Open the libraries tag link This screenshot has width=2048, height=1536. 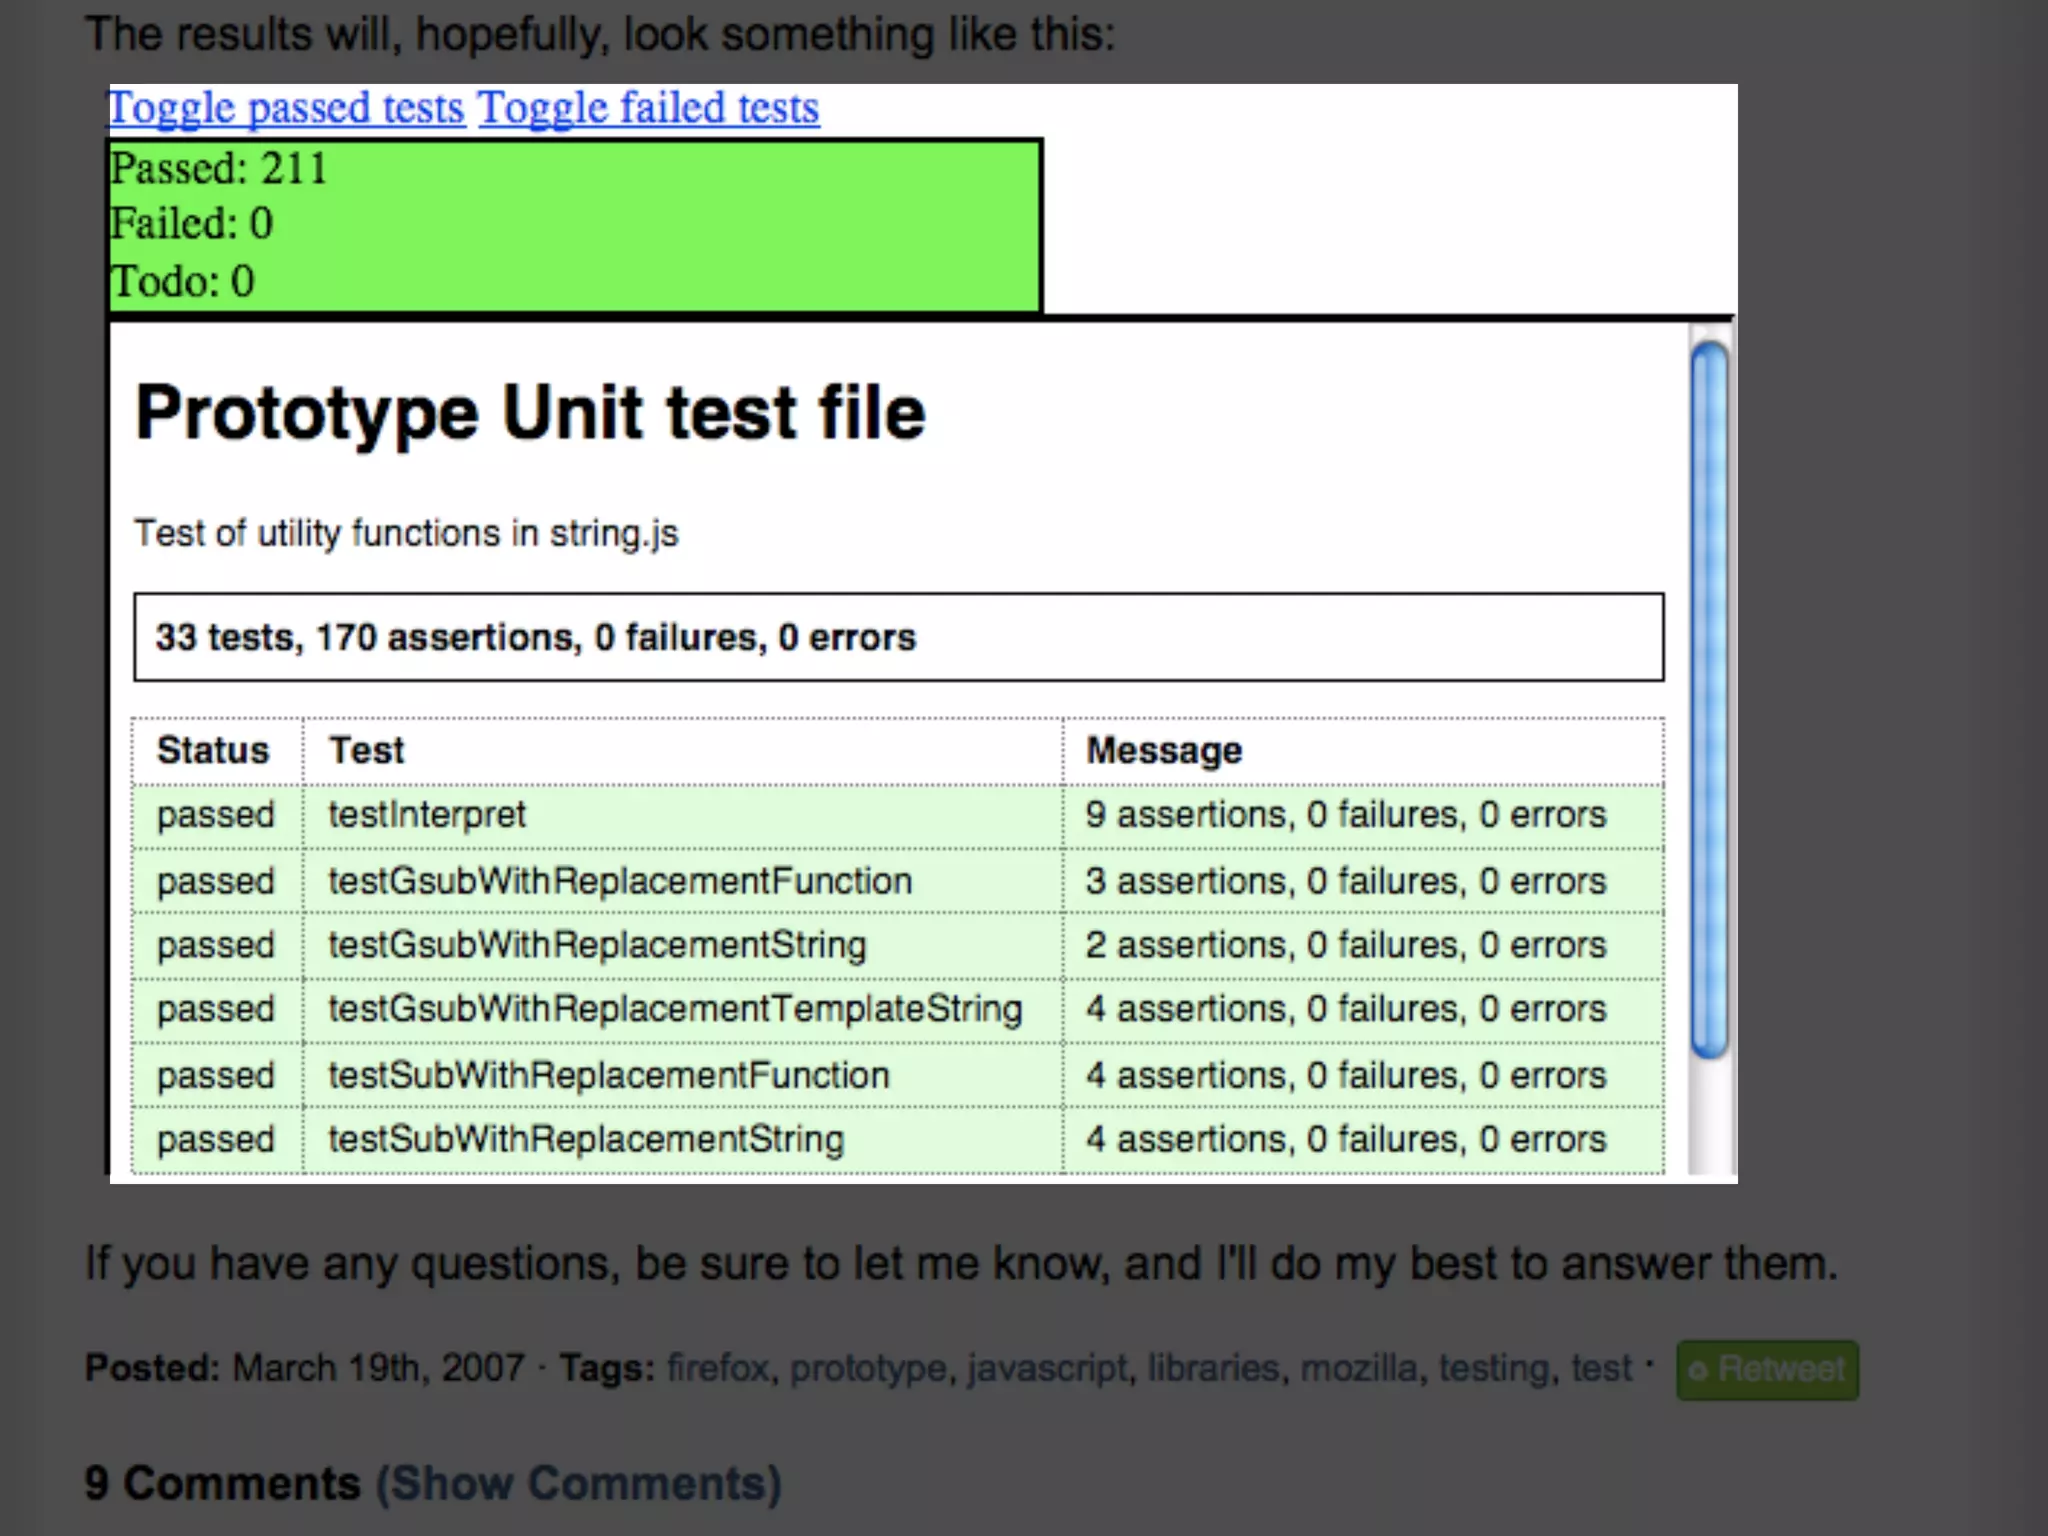point(1213,1368)
